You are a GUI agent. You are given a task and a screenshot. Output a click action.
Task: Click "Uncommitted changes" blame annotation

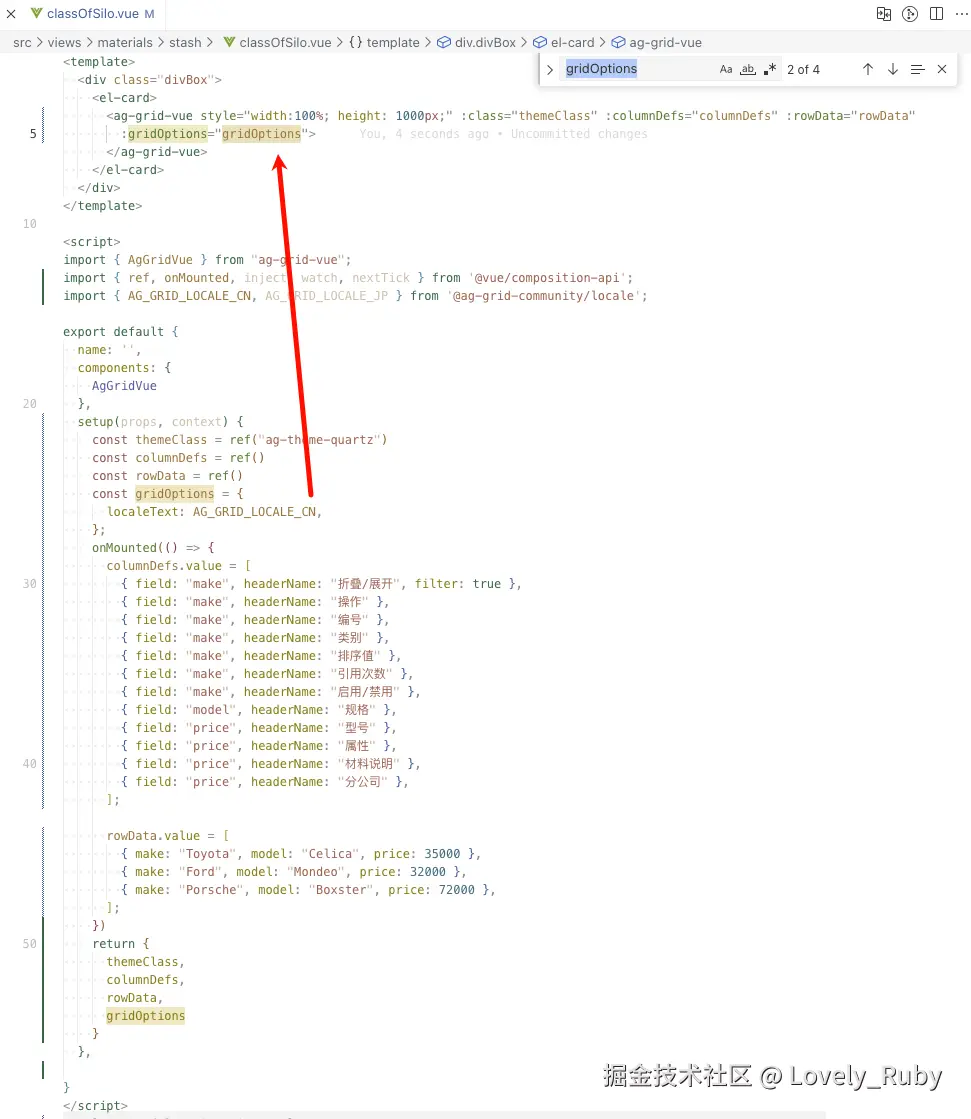tap(579, 133)
